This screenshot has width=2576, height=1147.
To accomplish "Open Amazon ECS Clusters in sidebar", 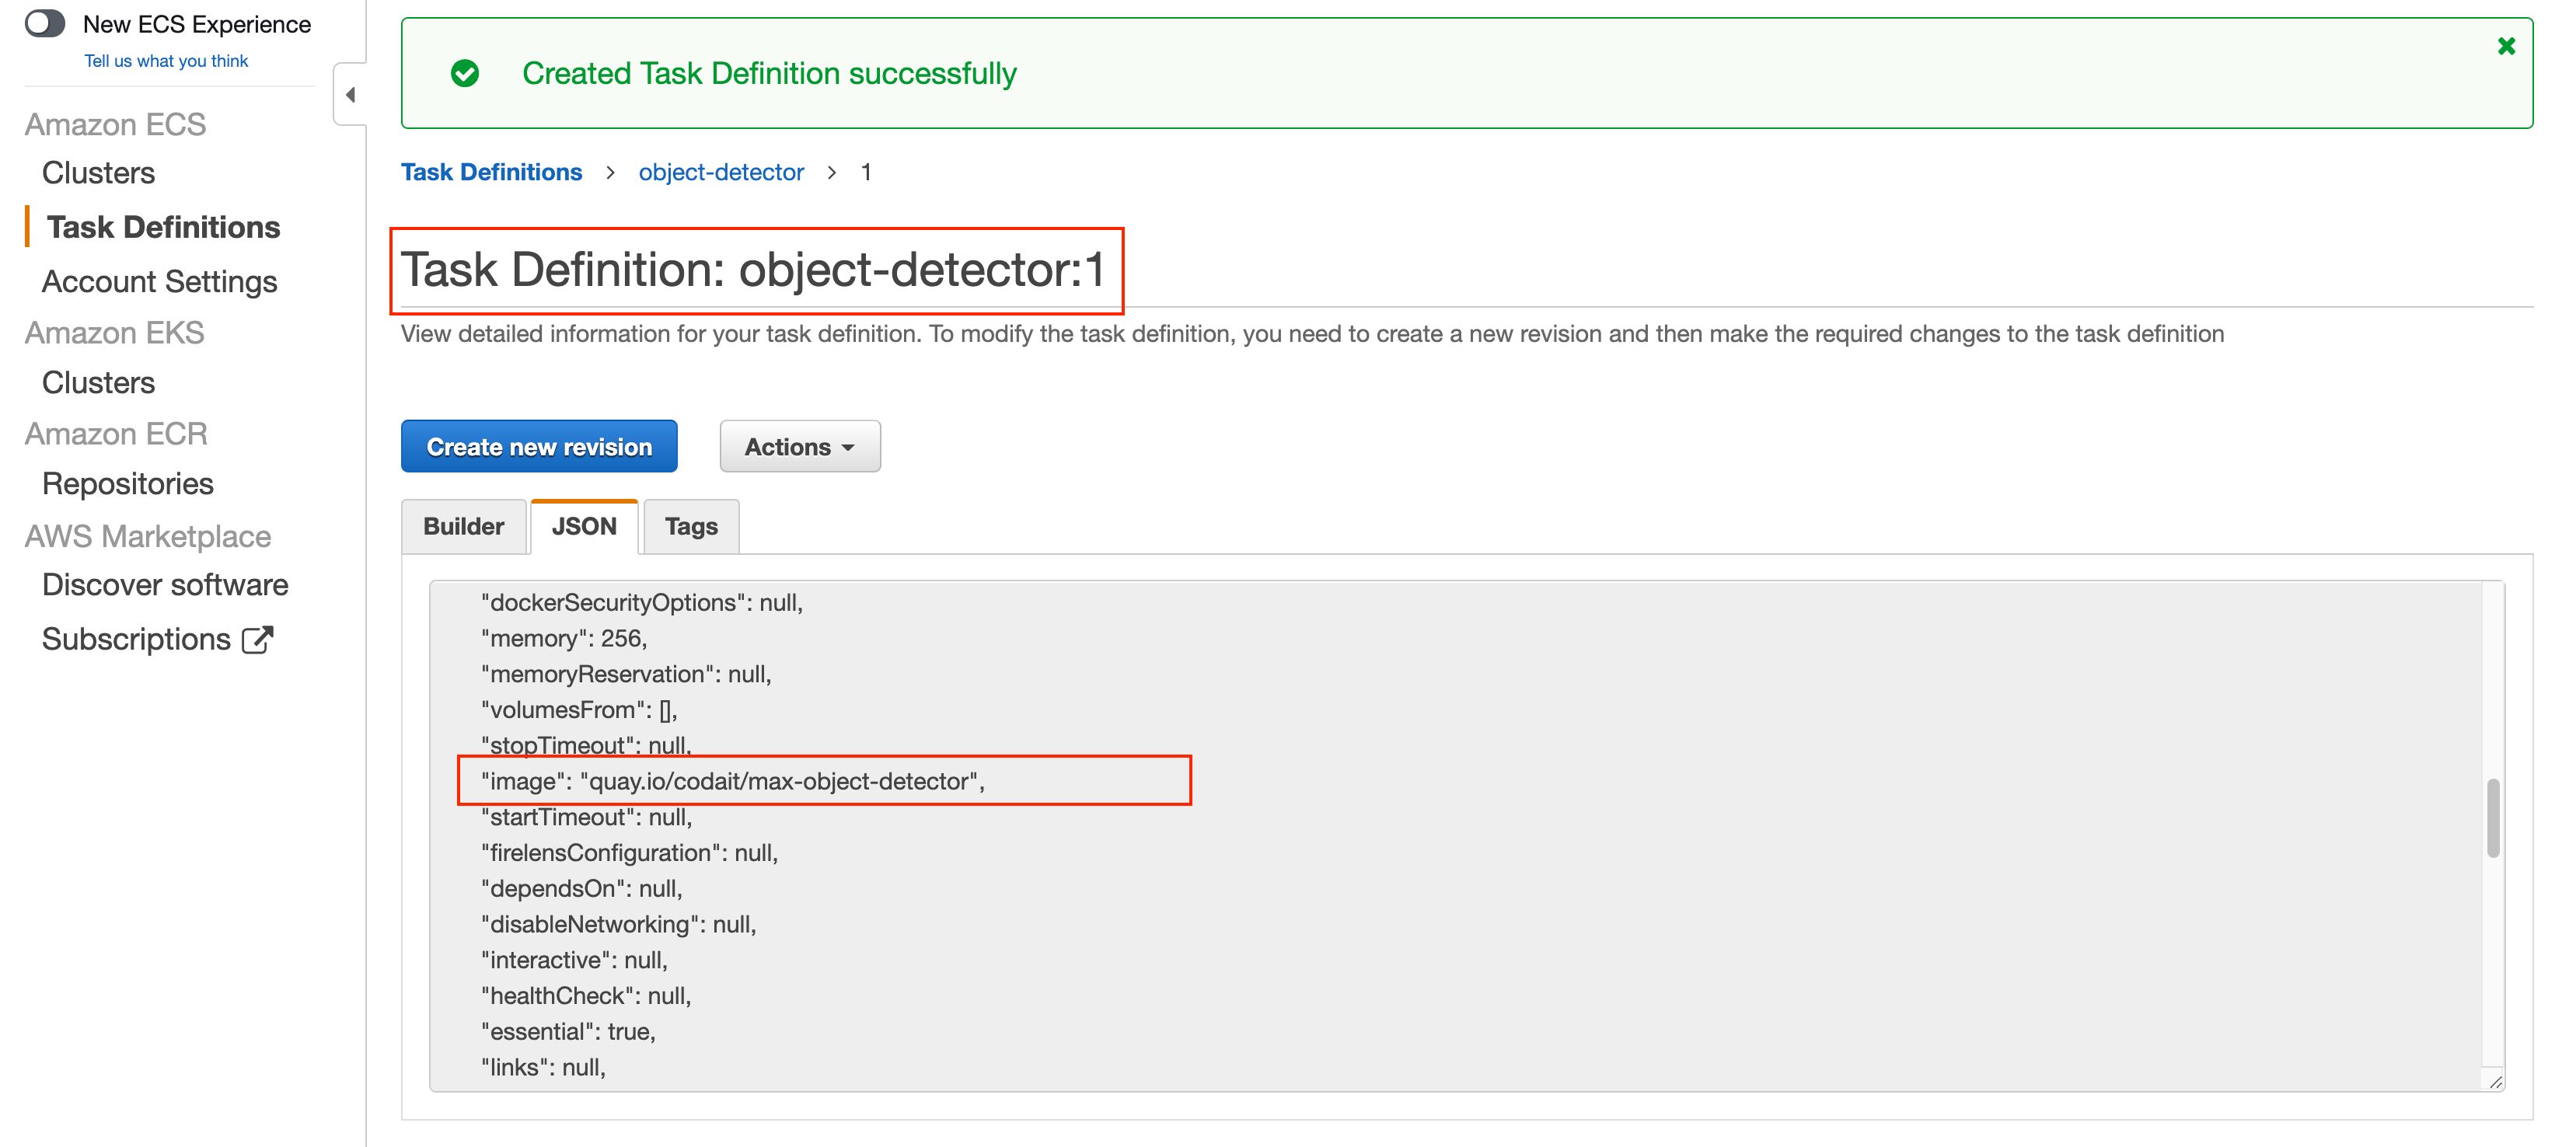I will click(x=98, y=173).
